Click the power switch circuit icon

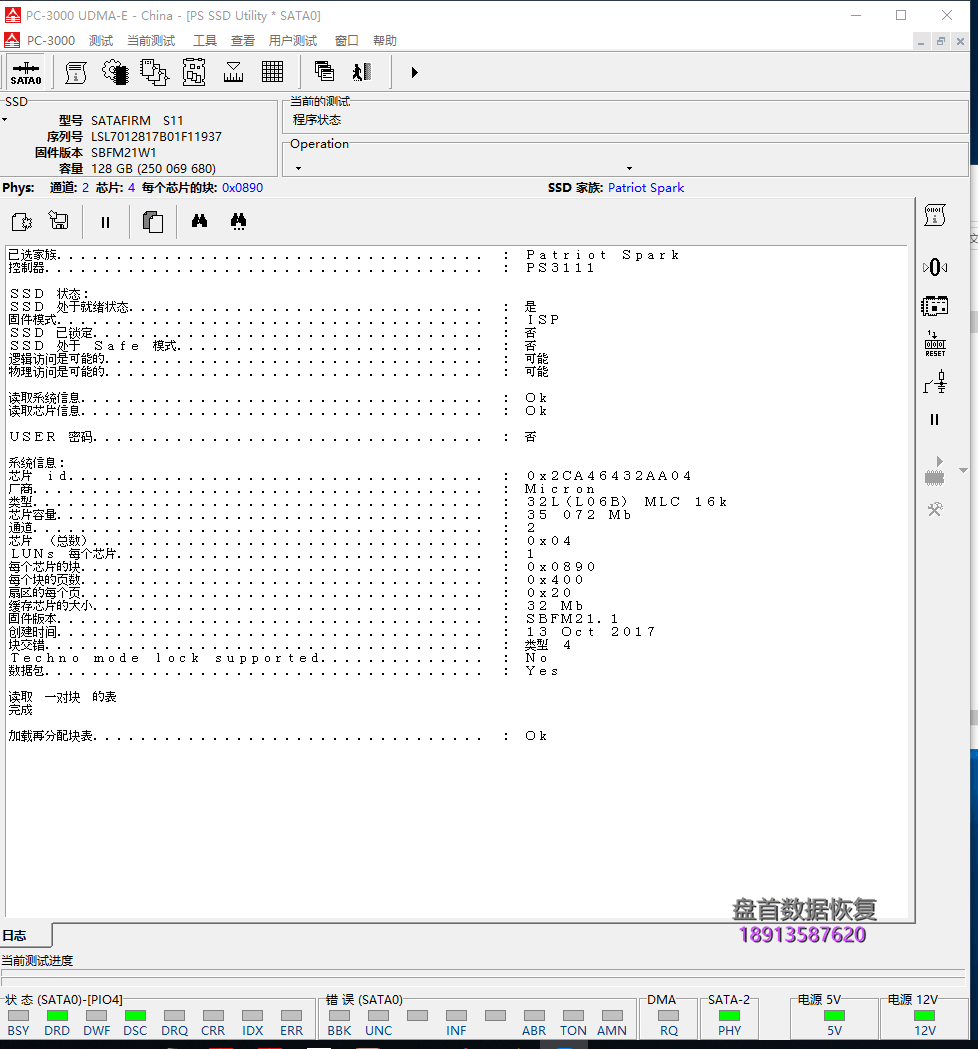point(935,382)
